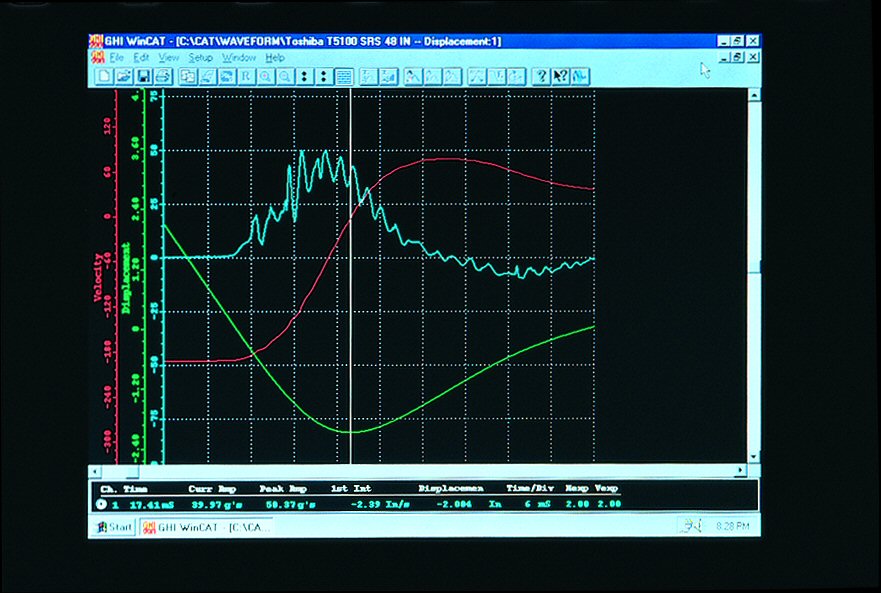881x593 pixels.
Task: Click the displacement value -2.004
Action: click(x=455, y=505)
